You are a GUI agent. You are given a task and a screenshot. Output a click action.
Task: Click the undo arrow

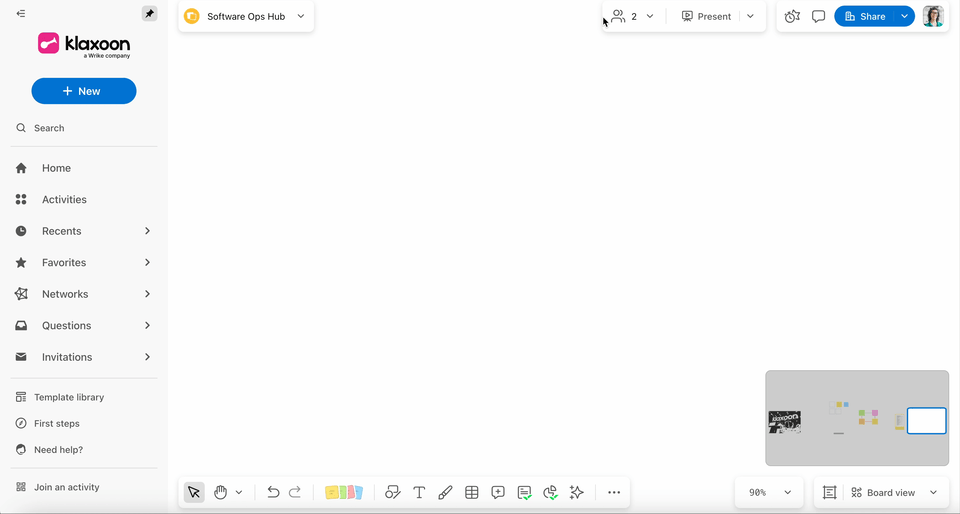click(x=273, y=493)
